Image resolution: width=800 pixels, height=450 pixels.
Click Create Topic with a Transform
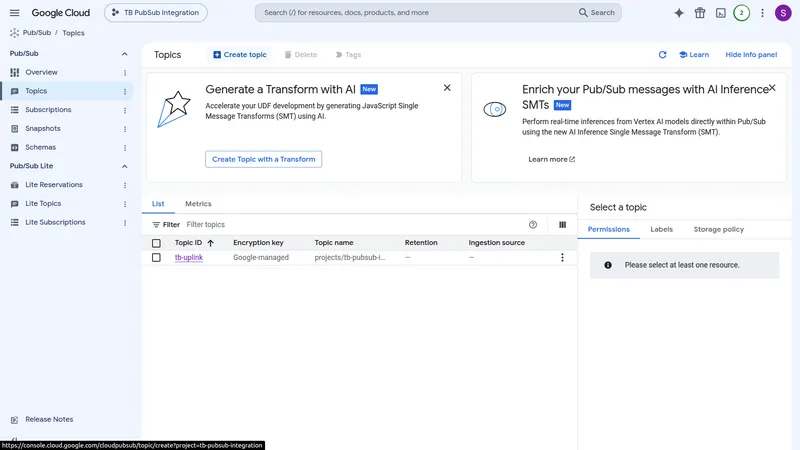(263, 159)
